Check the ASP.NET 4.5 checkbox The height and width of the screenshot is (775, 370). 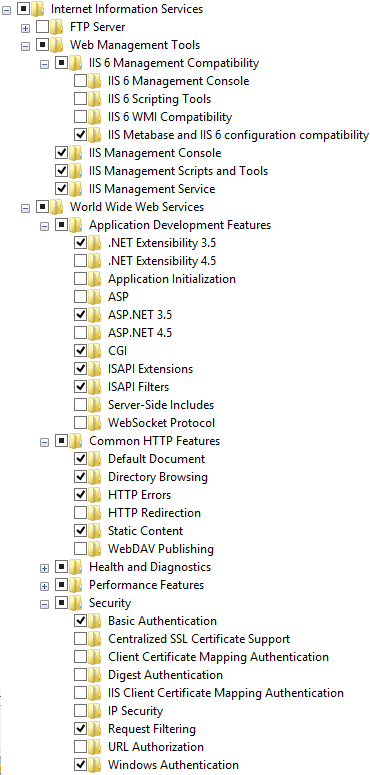click(81, 333)
